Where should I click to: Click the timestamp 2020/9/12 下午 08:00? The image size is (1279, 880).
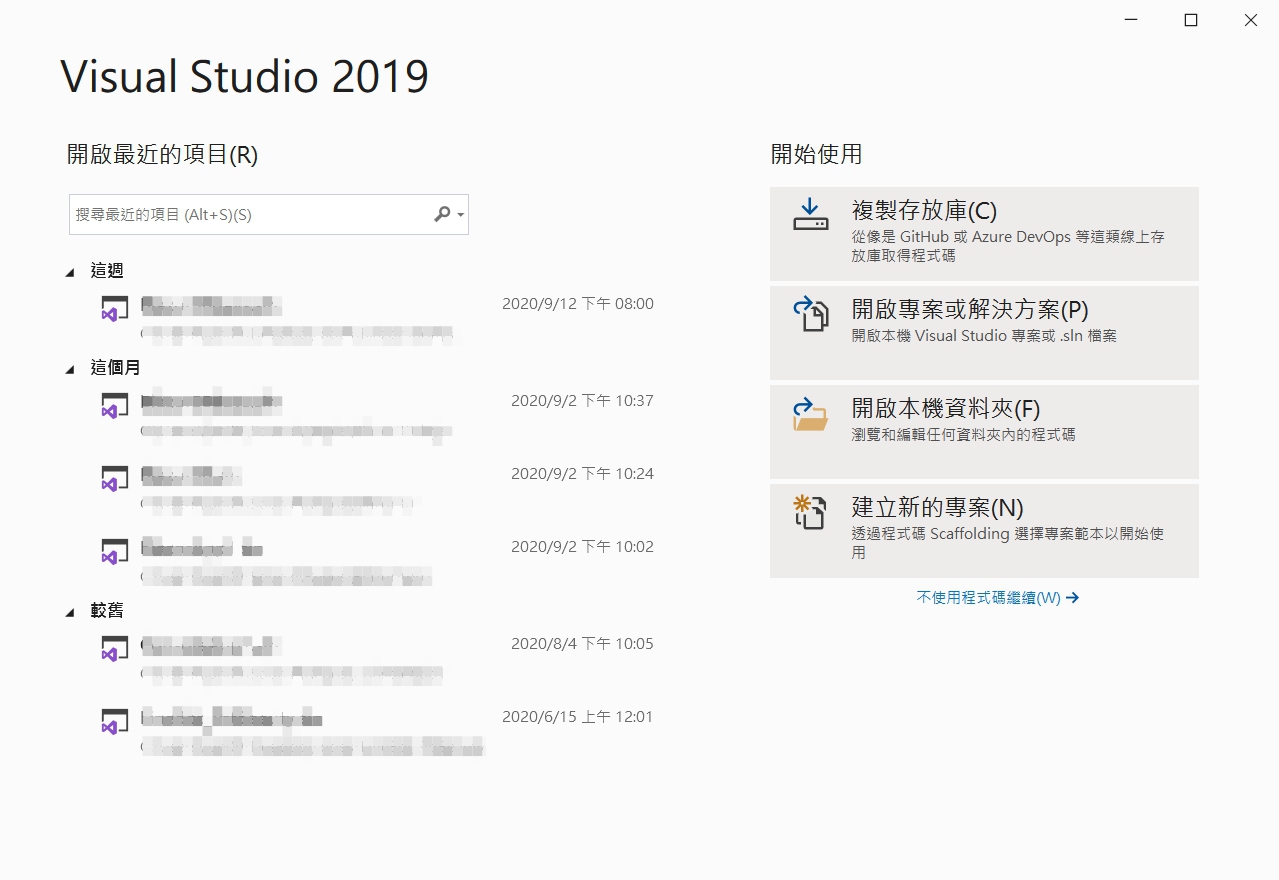coord(578,304)
